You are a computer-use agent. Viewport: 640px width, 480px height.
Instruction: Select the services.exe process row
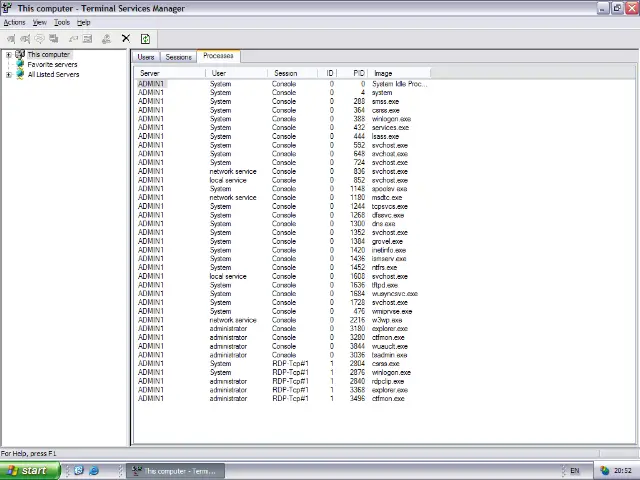tap(282, 127)
